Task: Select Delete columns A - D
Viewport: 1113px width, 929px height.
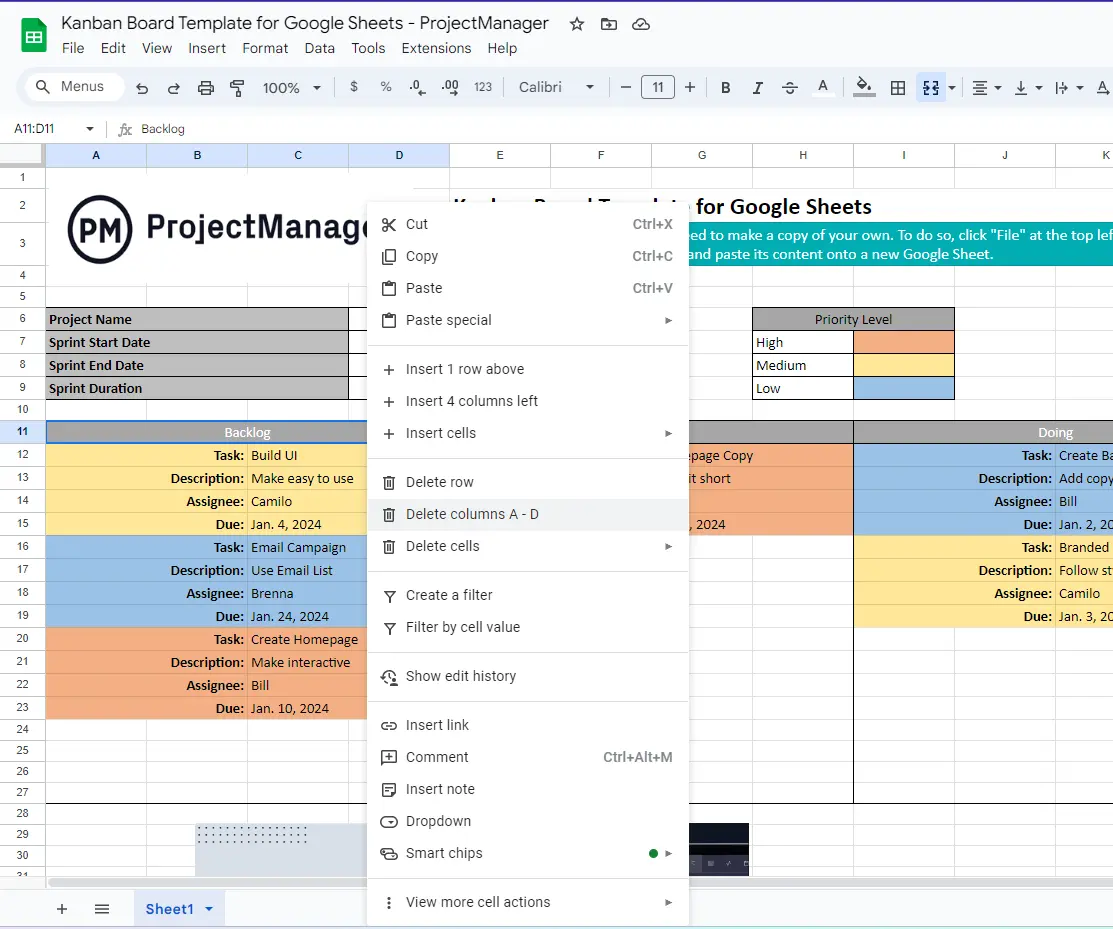Action: tap(527, 514)
